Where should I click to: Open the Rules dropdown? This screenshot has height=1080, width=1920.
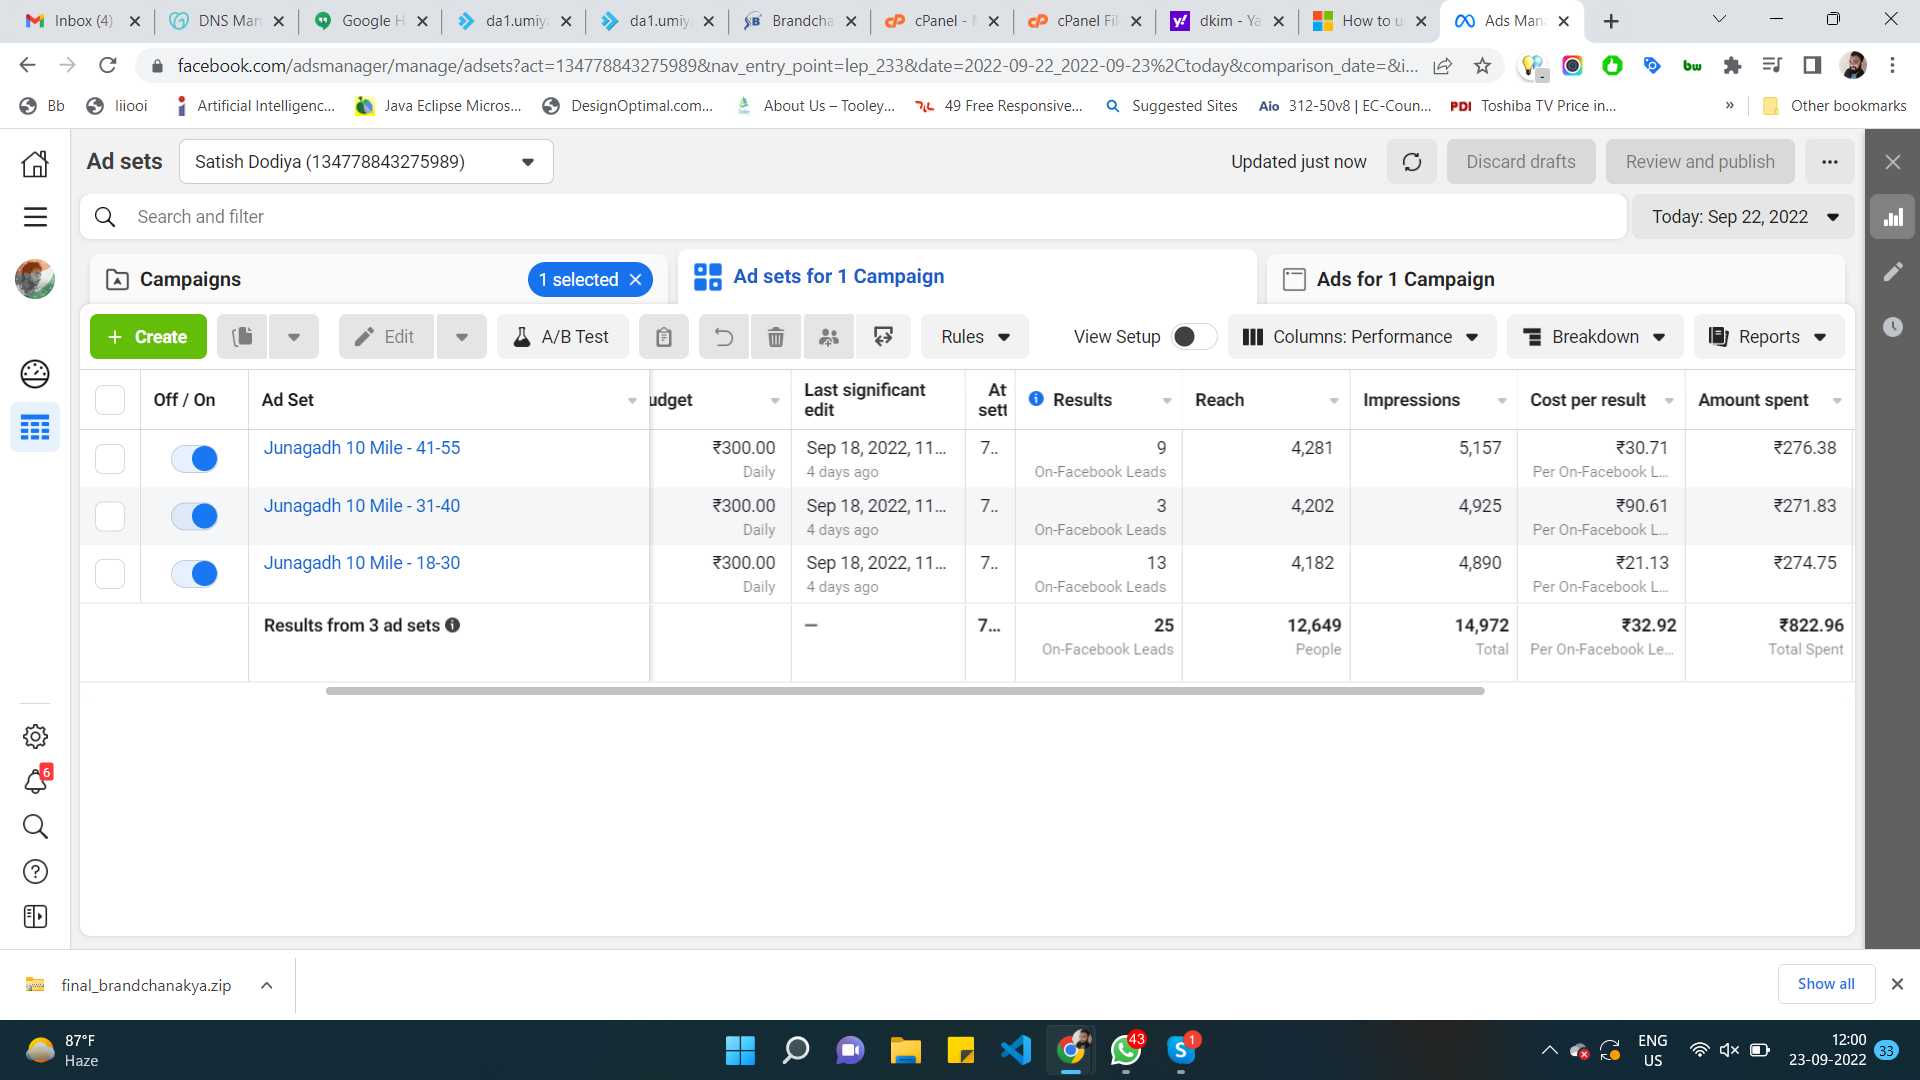pos(975,337)
